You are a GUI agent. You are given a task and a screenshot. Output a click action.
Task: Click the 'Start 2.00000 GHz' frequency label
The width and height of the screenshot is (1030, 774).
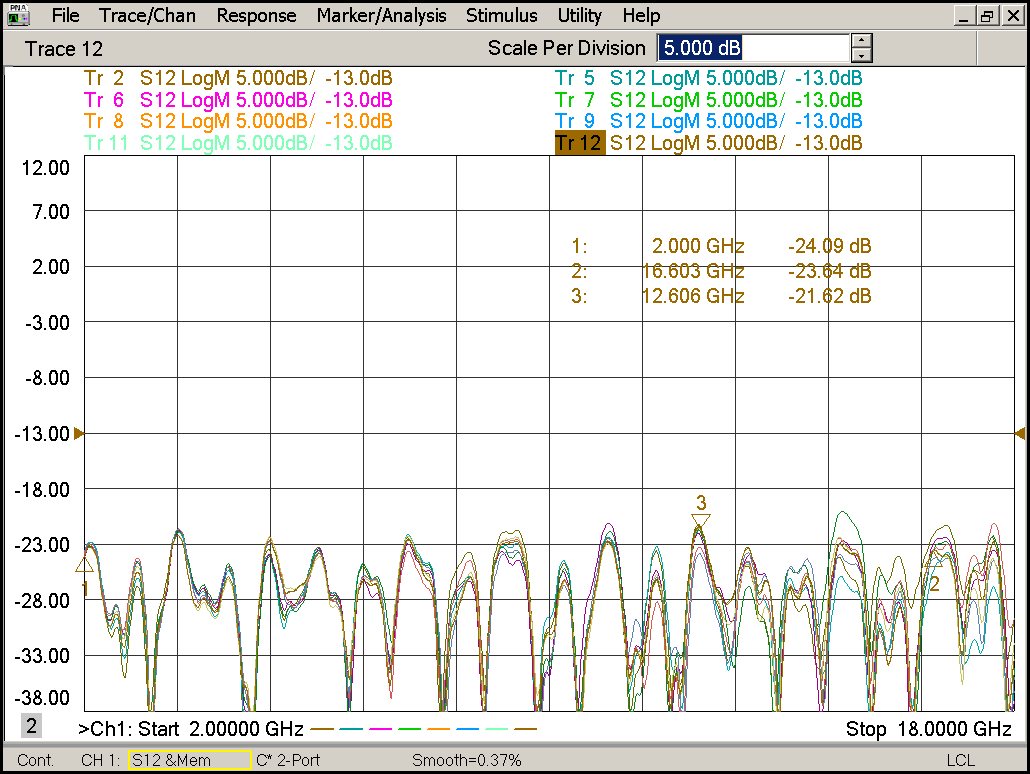[x=220, y=729]
